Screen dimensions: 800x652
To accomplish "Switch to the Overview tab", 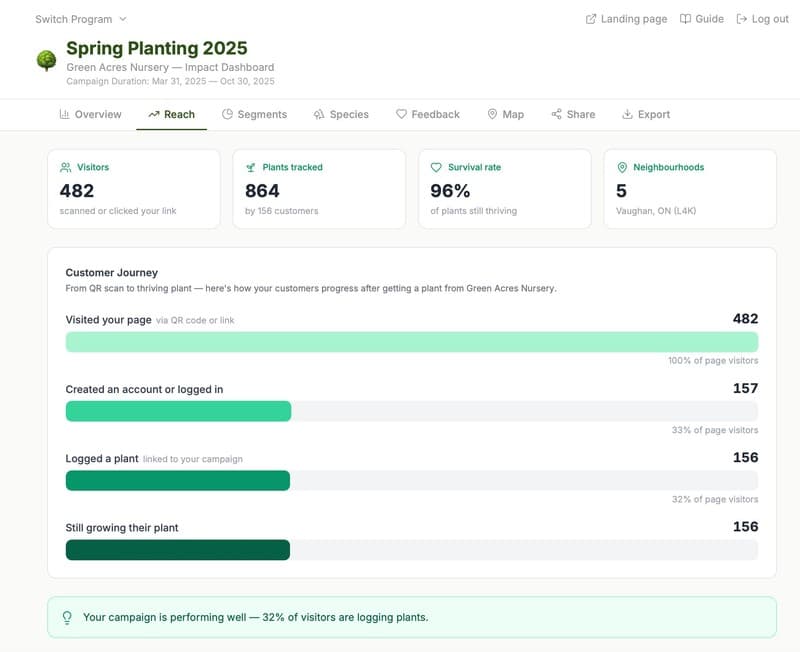I will click(x=90, y=115).
